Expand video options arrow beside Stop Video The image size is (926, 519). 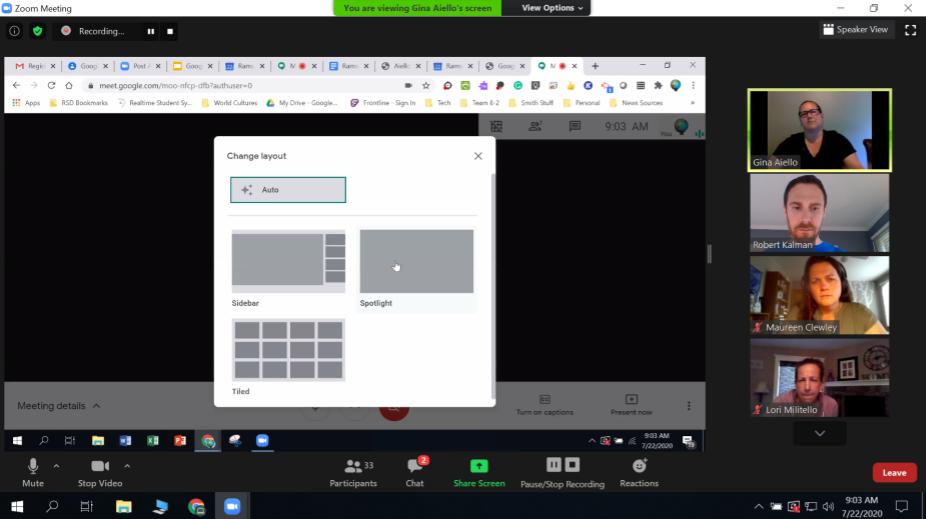point(127,466)
